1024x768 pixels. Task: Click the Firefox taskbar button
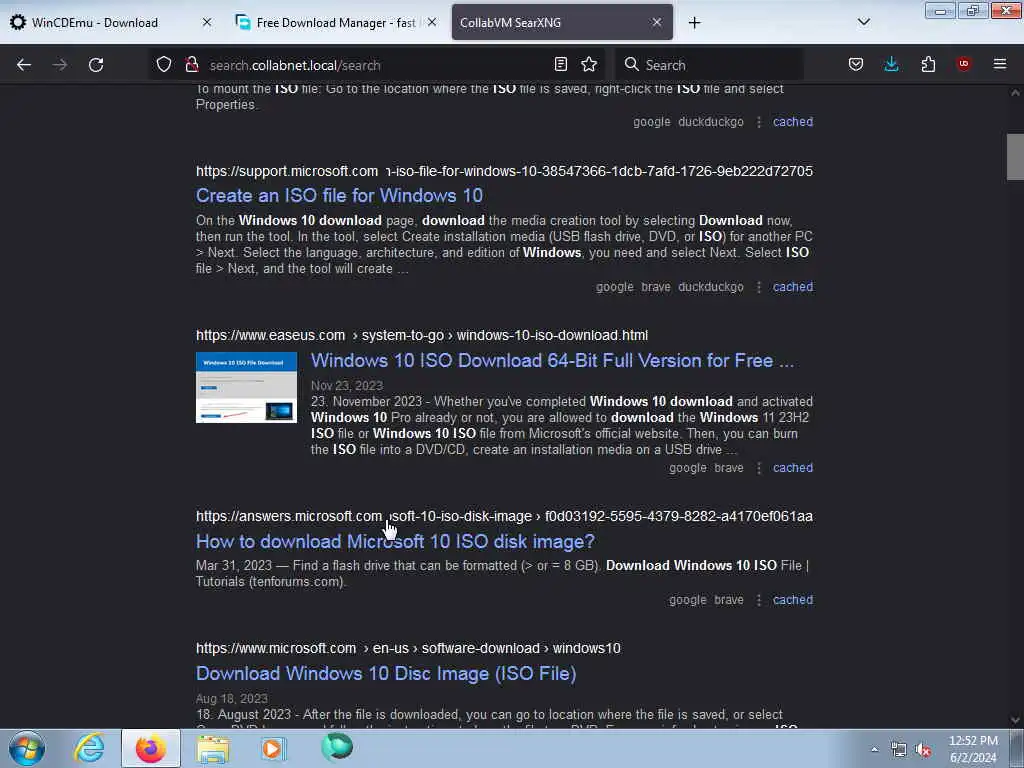point(151,748)
